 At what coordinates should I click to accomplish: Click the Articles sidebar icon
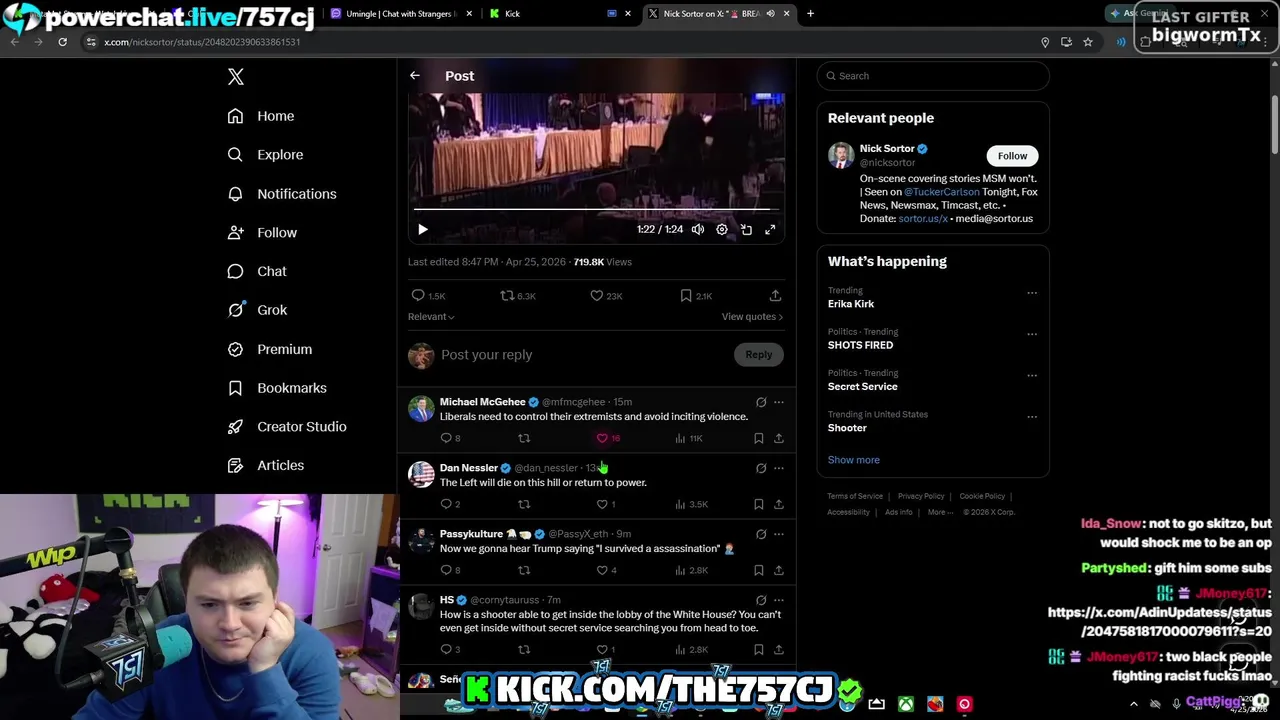[x=235, y=465]
